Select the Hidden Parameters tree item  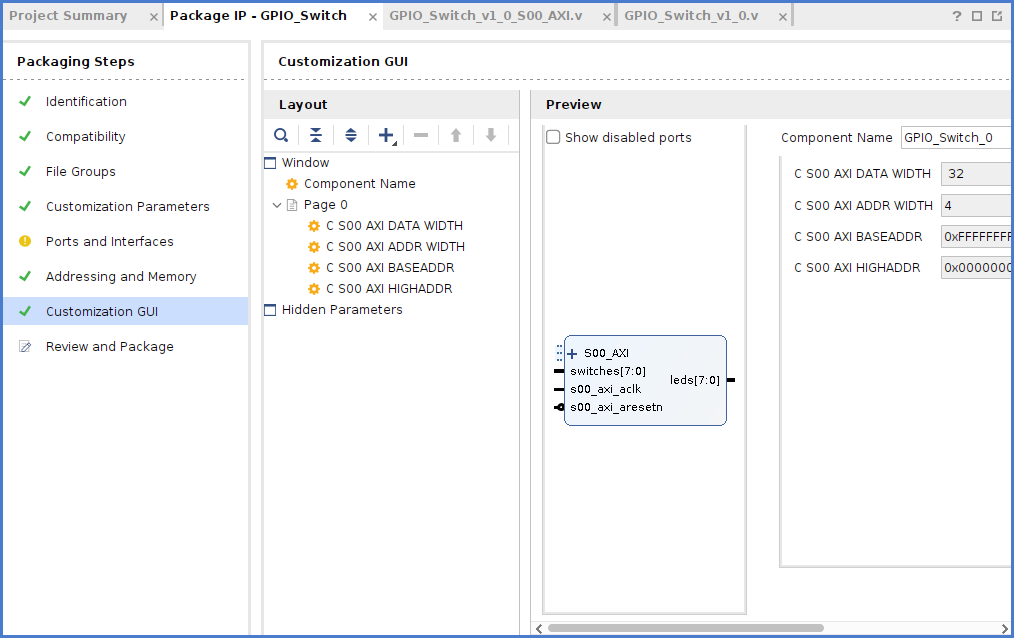pyautogui.click(x=342, y=310)
